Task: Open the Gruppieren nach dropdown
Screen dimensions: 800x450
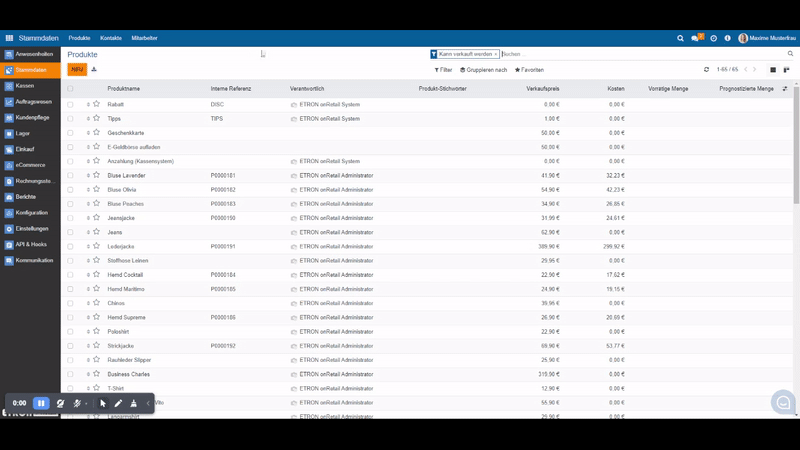Action: point(484,70)
